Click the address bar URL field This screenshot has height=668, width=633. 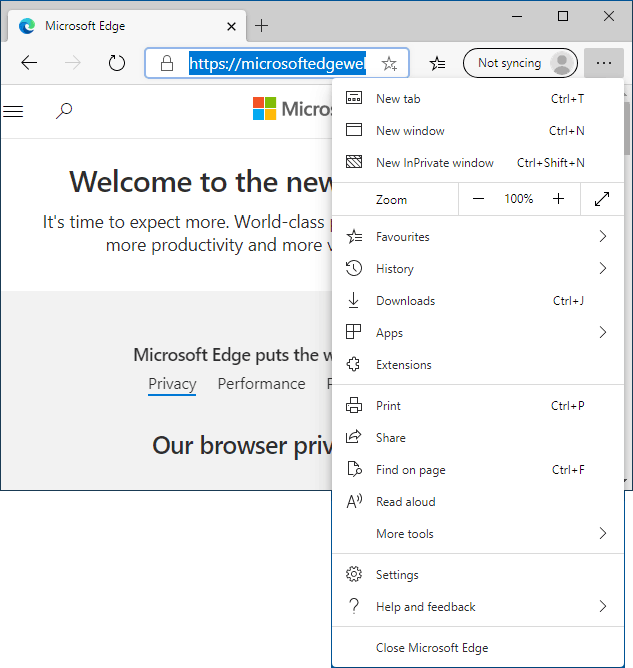277,63
